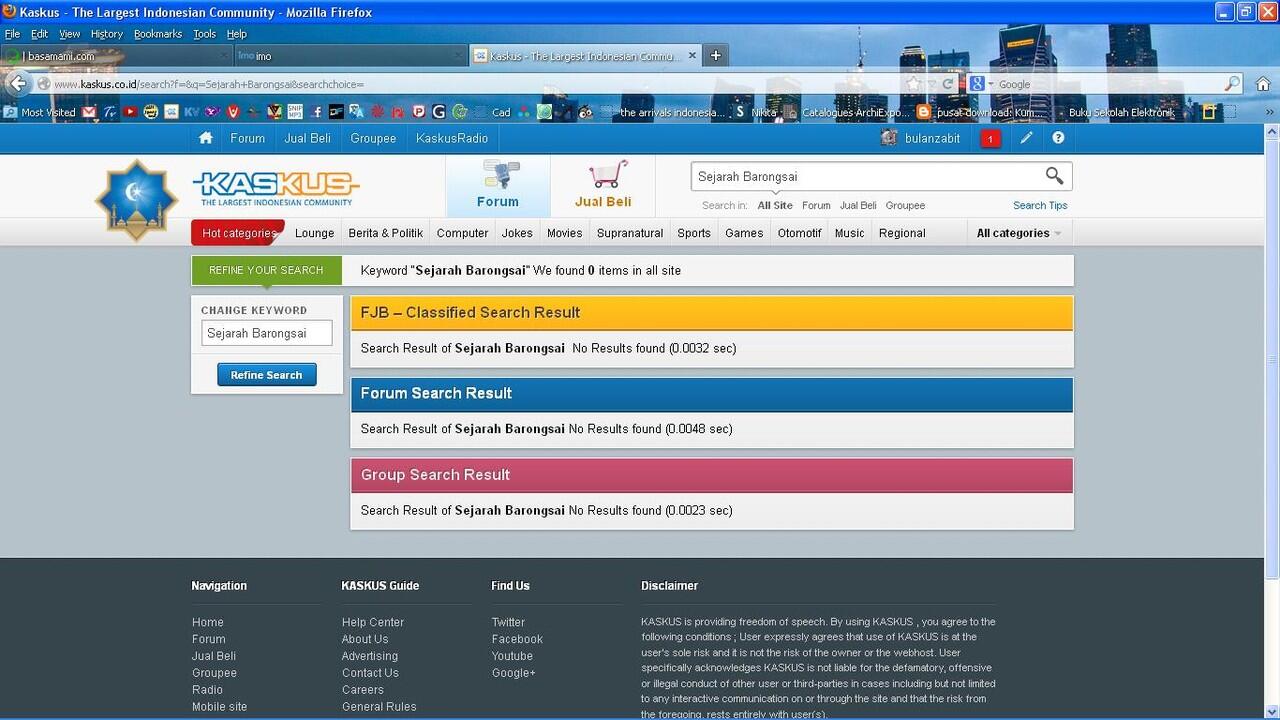Bookmark this page with the star icon

913,84
